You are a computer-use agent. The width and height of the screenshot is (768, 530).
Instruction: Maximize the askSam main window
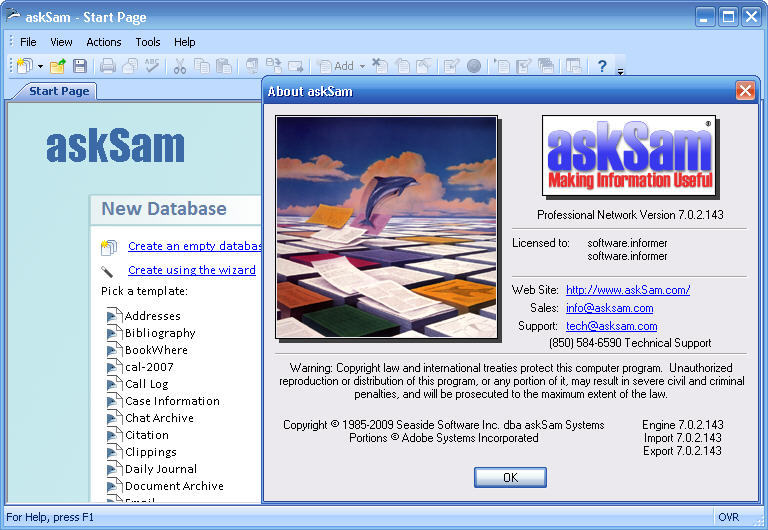click(x=728, y=17)
